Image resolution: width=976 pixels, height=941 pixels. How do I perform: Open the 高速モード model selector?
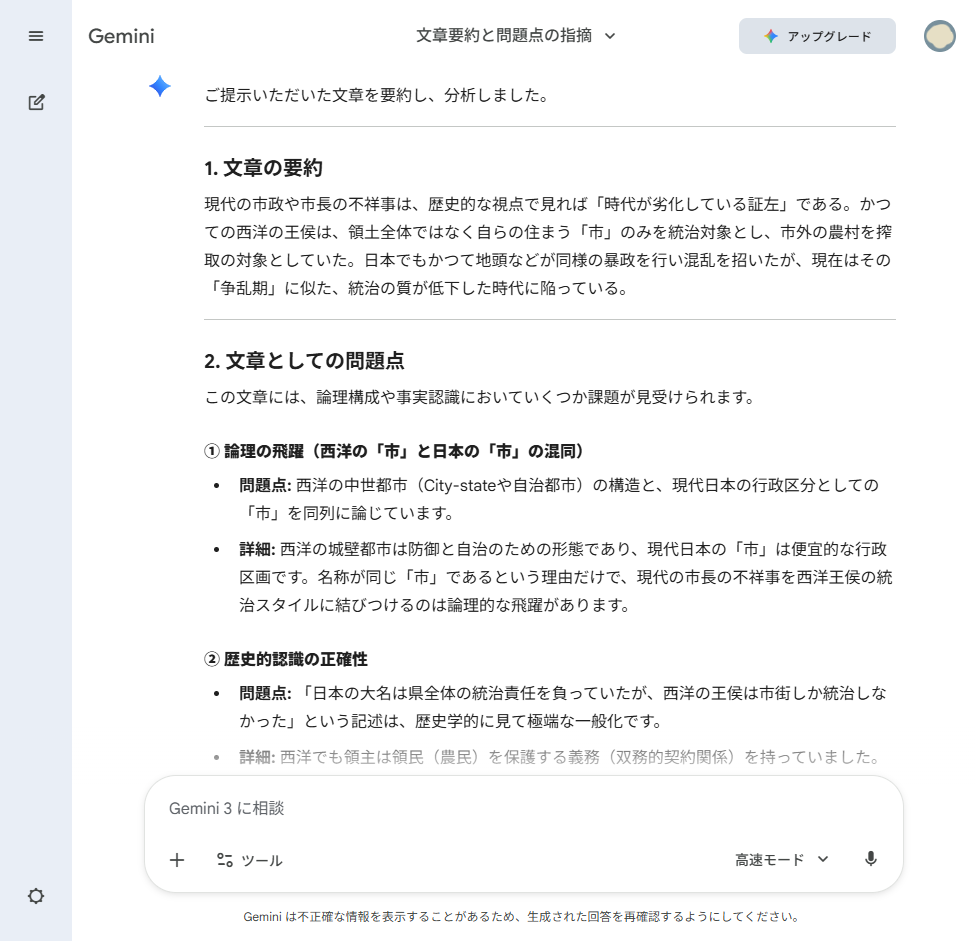782,860
